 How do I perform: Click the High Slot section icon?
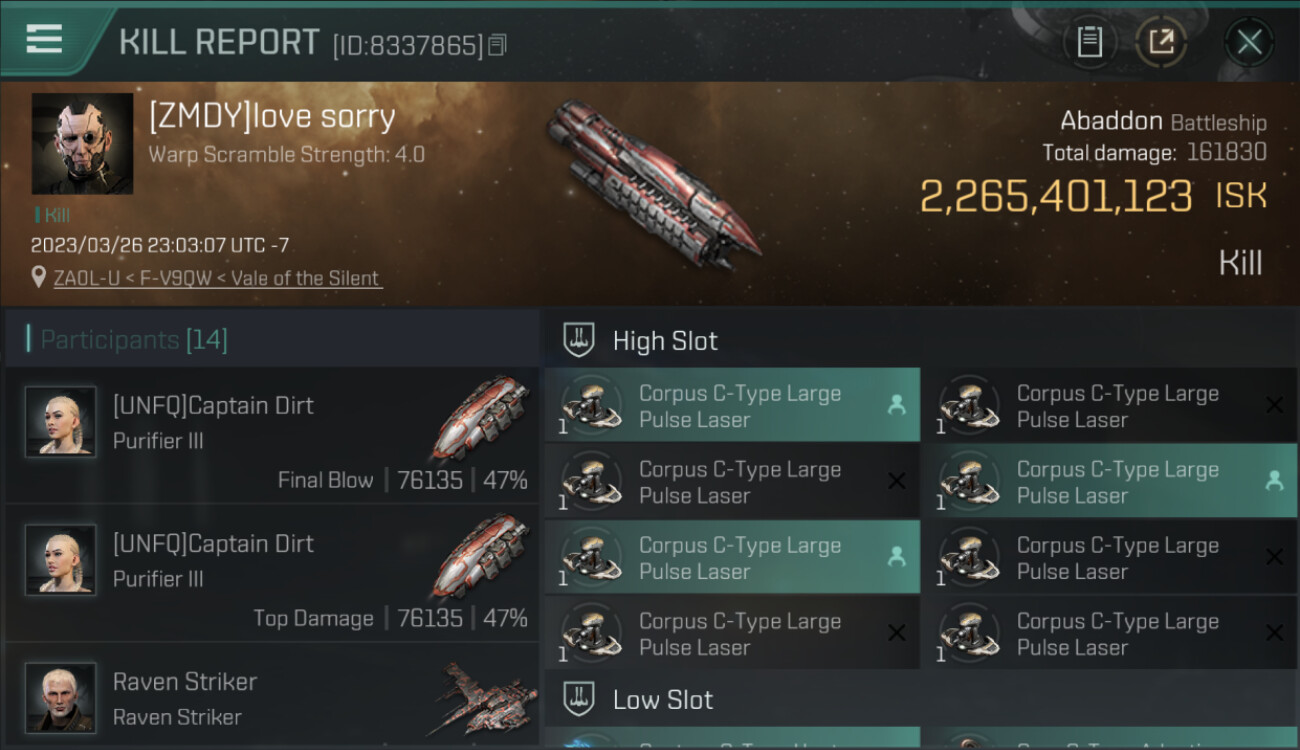click(579, 340)
